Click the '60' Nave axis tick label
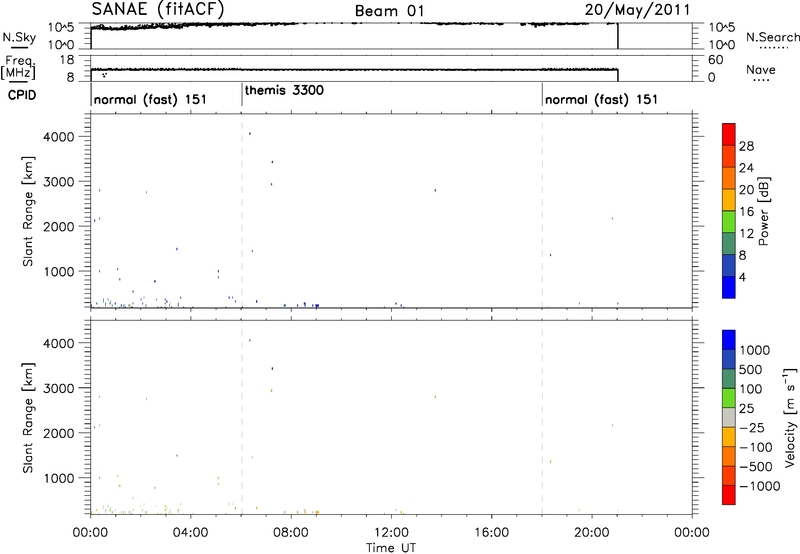The height and width of the screenshot is (554, 800). click(x=715, y=60)
